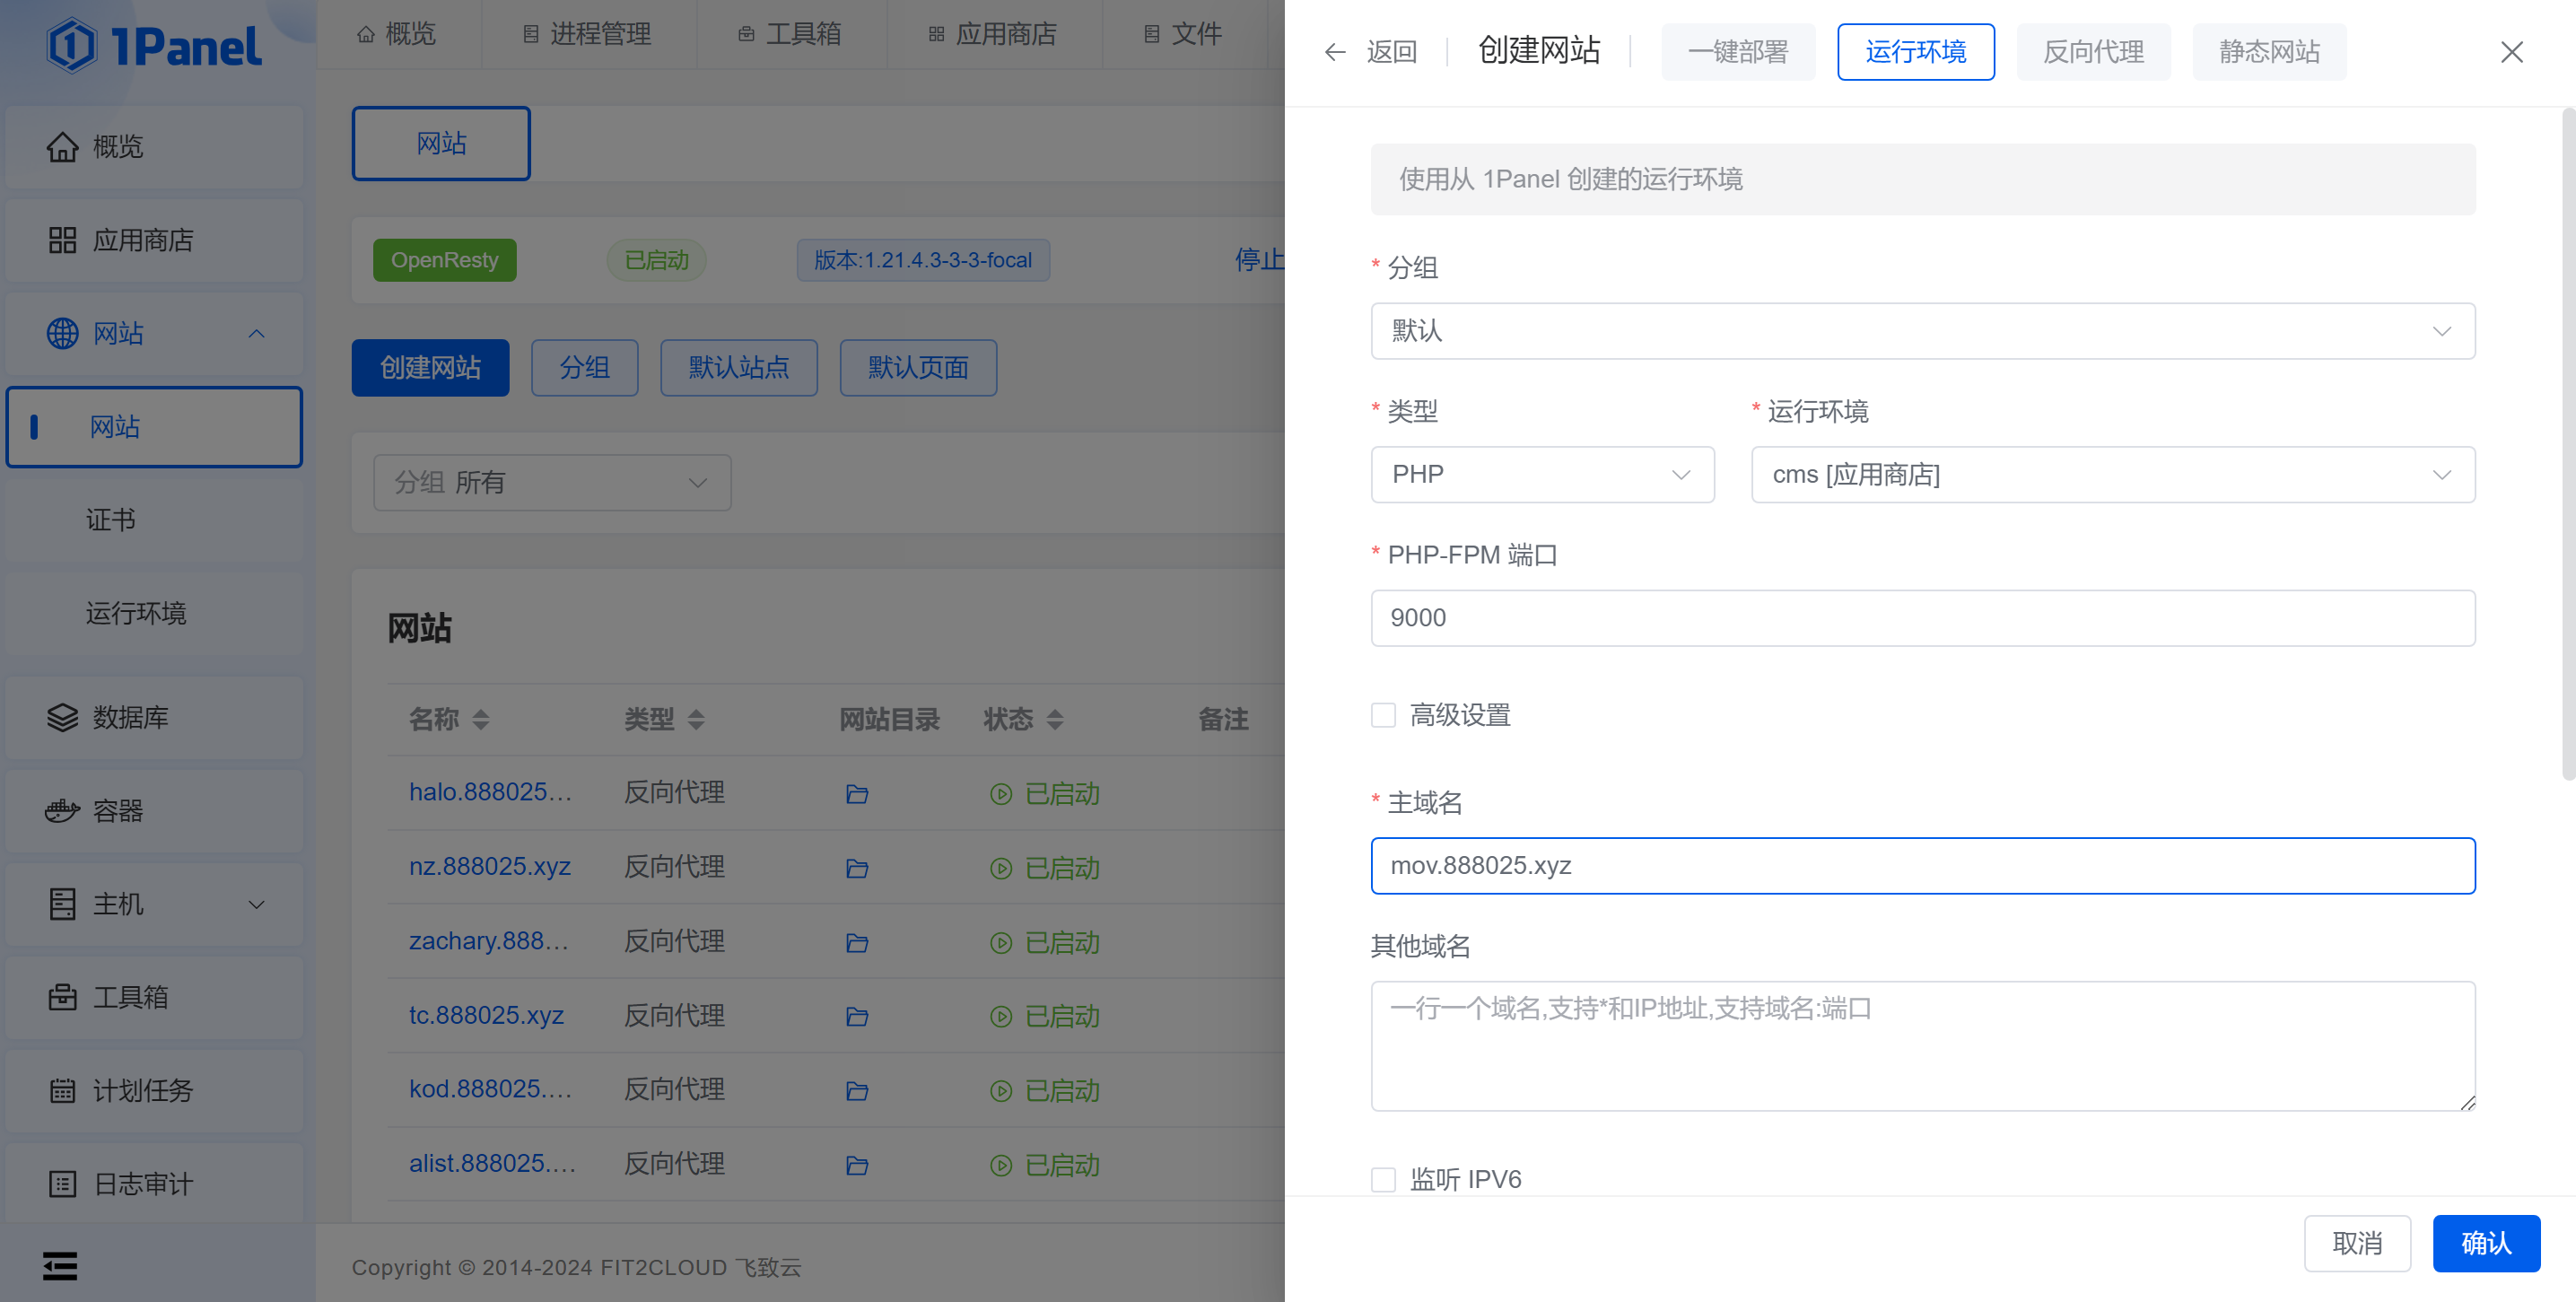Image resolution: width=2576 pixels, height=1302 pixels.
Task: Click the blue confirm button
Action: pyautogui.click(x=2485, y=1243)
